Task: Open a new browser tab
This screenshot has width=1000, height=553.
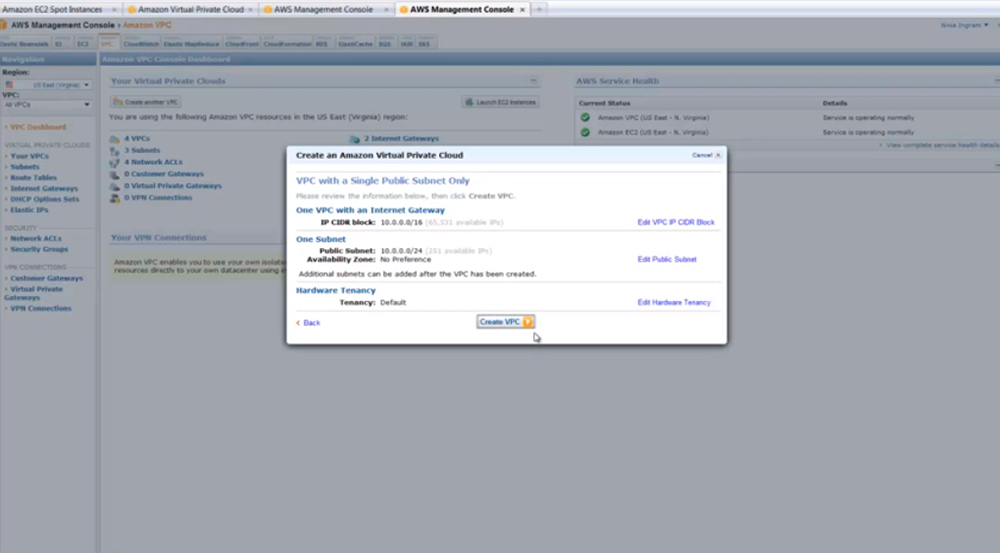Action: click(539, 10)
